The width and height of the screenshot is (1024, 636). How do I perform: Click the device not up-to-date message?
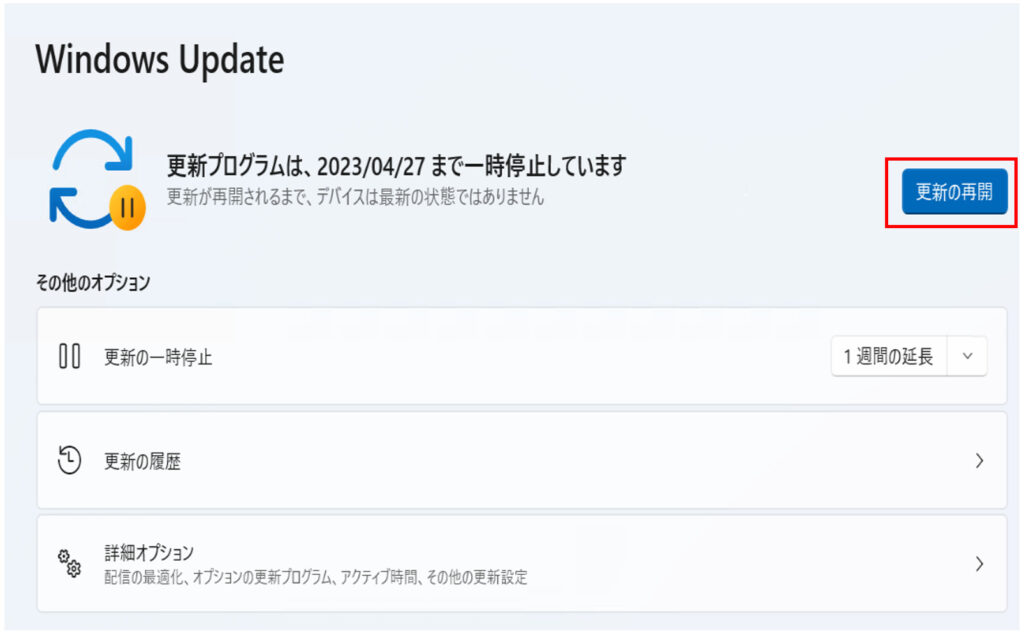point(355,197)
